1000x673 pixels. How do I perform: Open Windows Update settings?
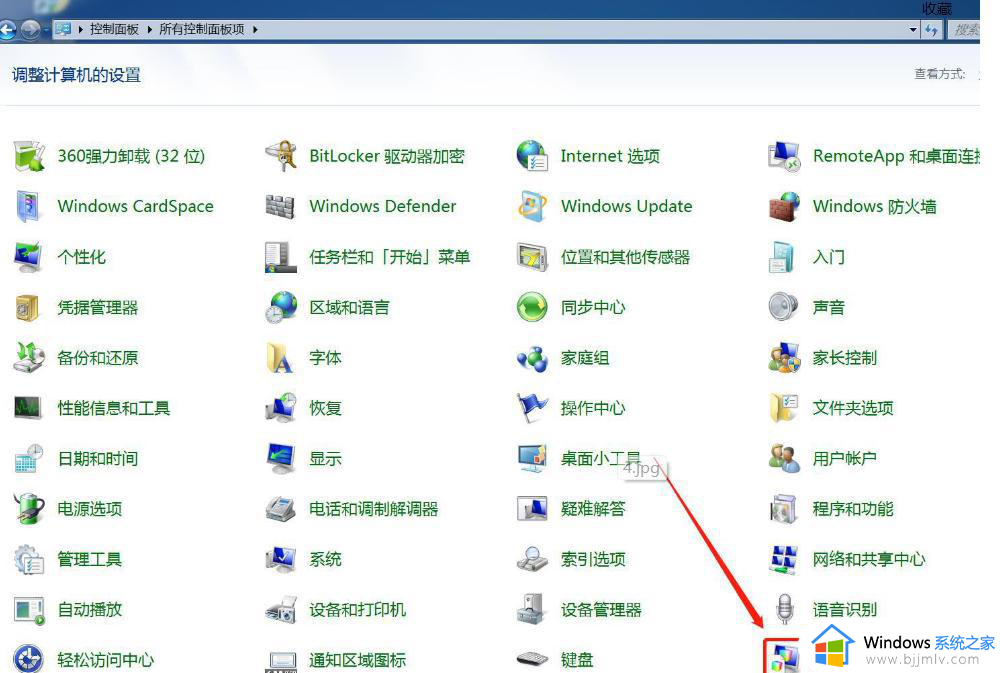[626, 207]
